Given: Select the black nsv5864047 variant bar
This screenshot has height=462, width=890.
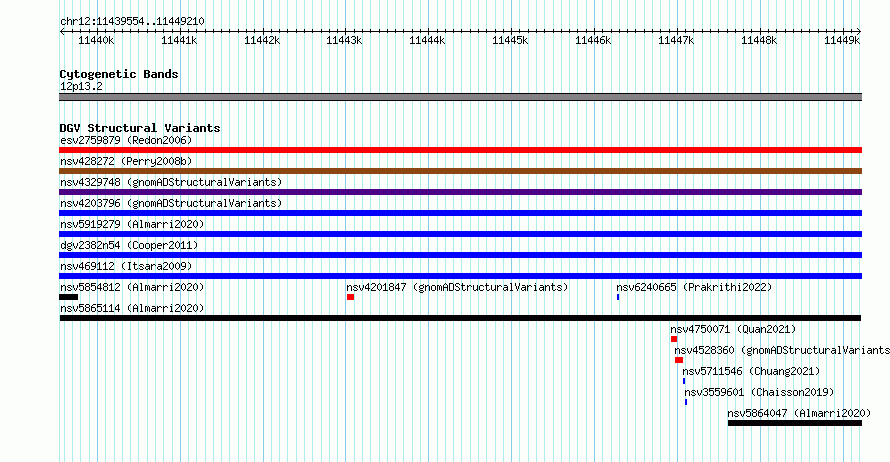Looking at the screenshot, I should coord(795,423).
